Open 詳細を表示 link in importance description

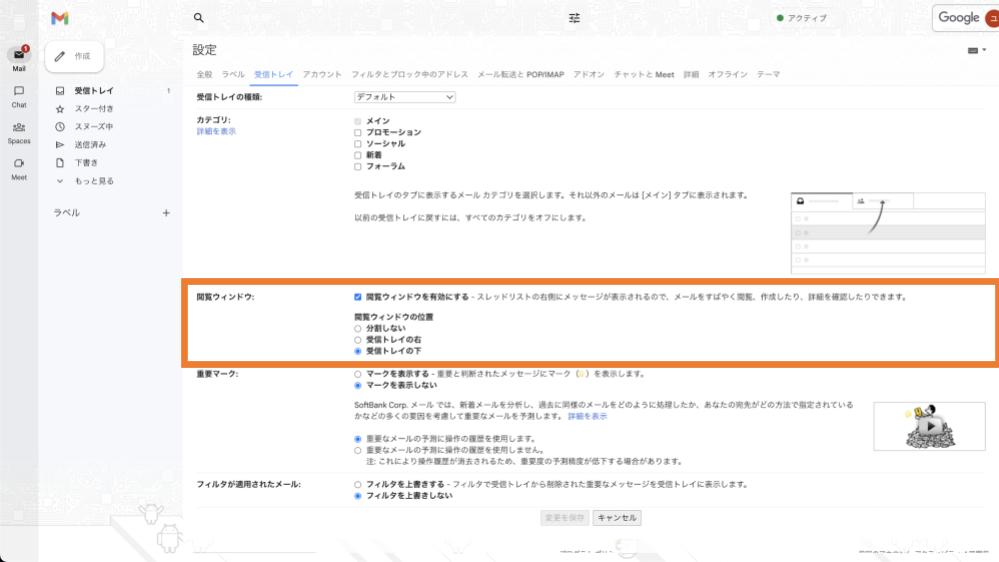point(587,416)
